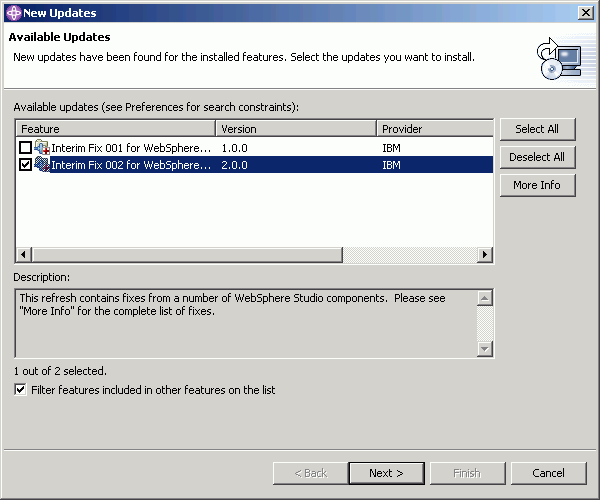
Task: Cancel the New Updates dialog
Action: 548,473
